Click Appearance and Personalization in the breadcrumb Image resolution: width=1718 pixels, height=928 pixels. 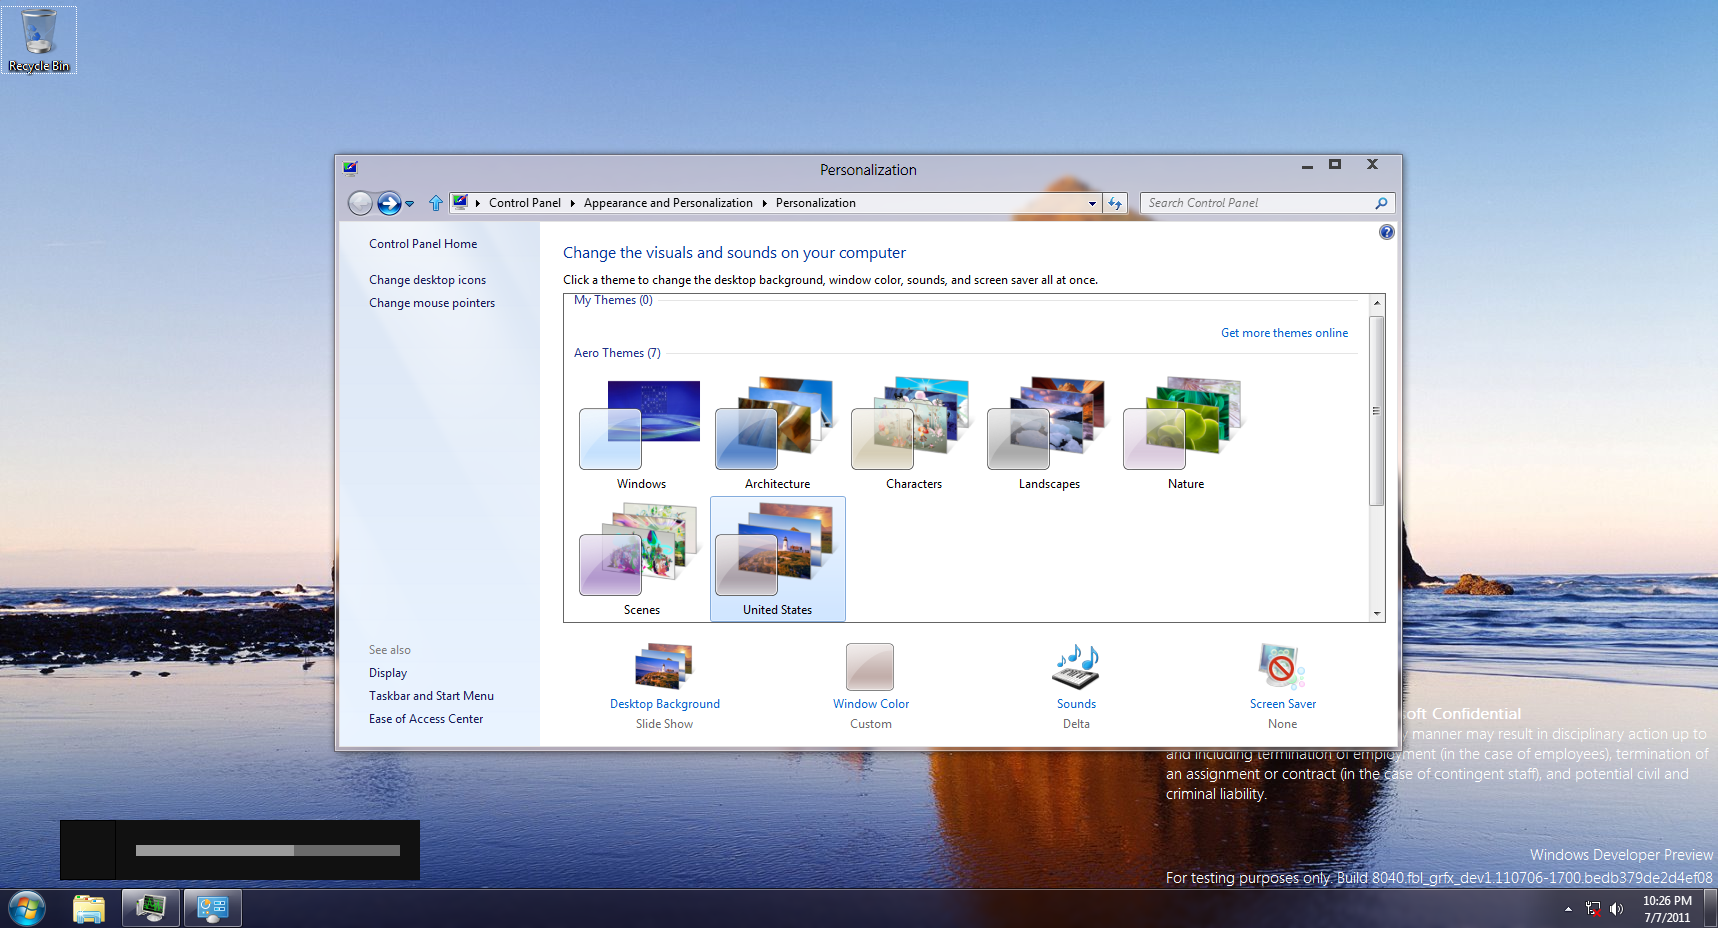click(668, 203)
